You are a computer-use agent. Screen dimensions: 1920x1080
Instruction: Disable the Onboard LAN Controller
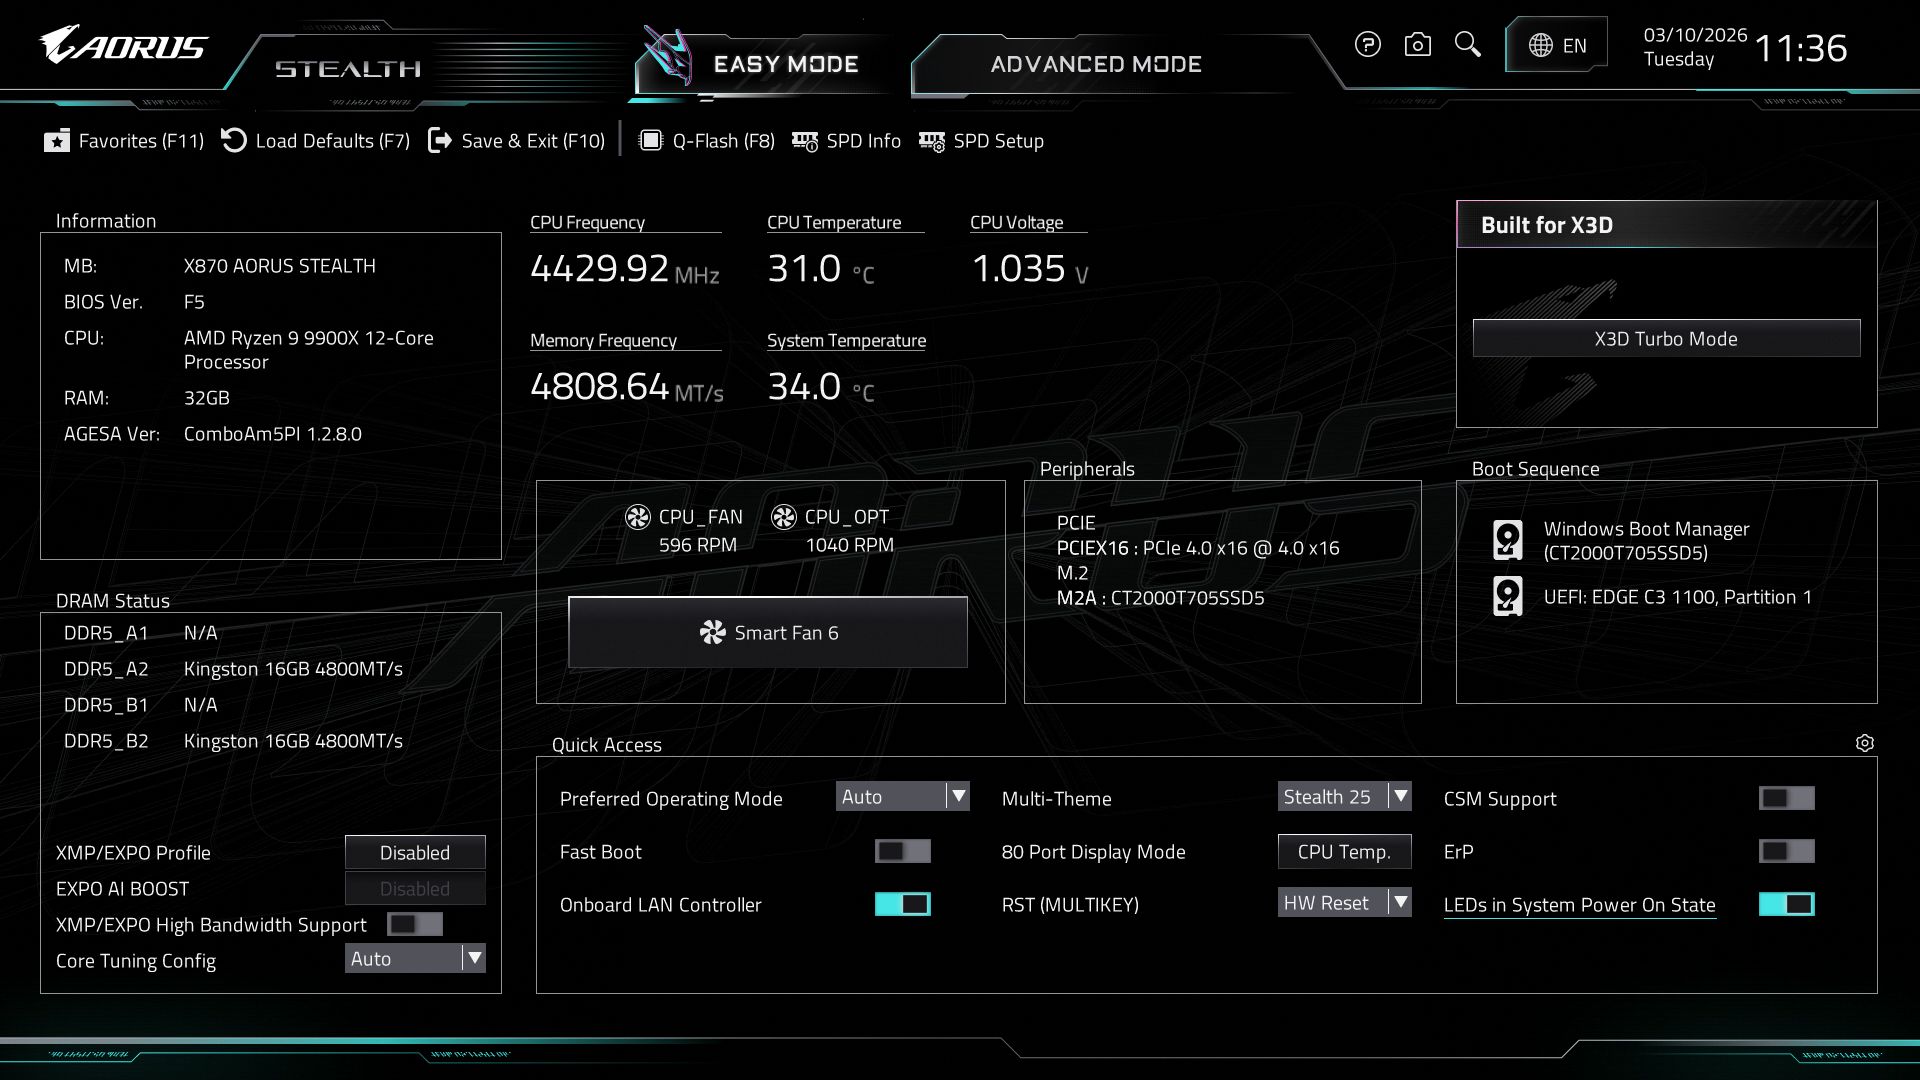[x=903, y=904]
